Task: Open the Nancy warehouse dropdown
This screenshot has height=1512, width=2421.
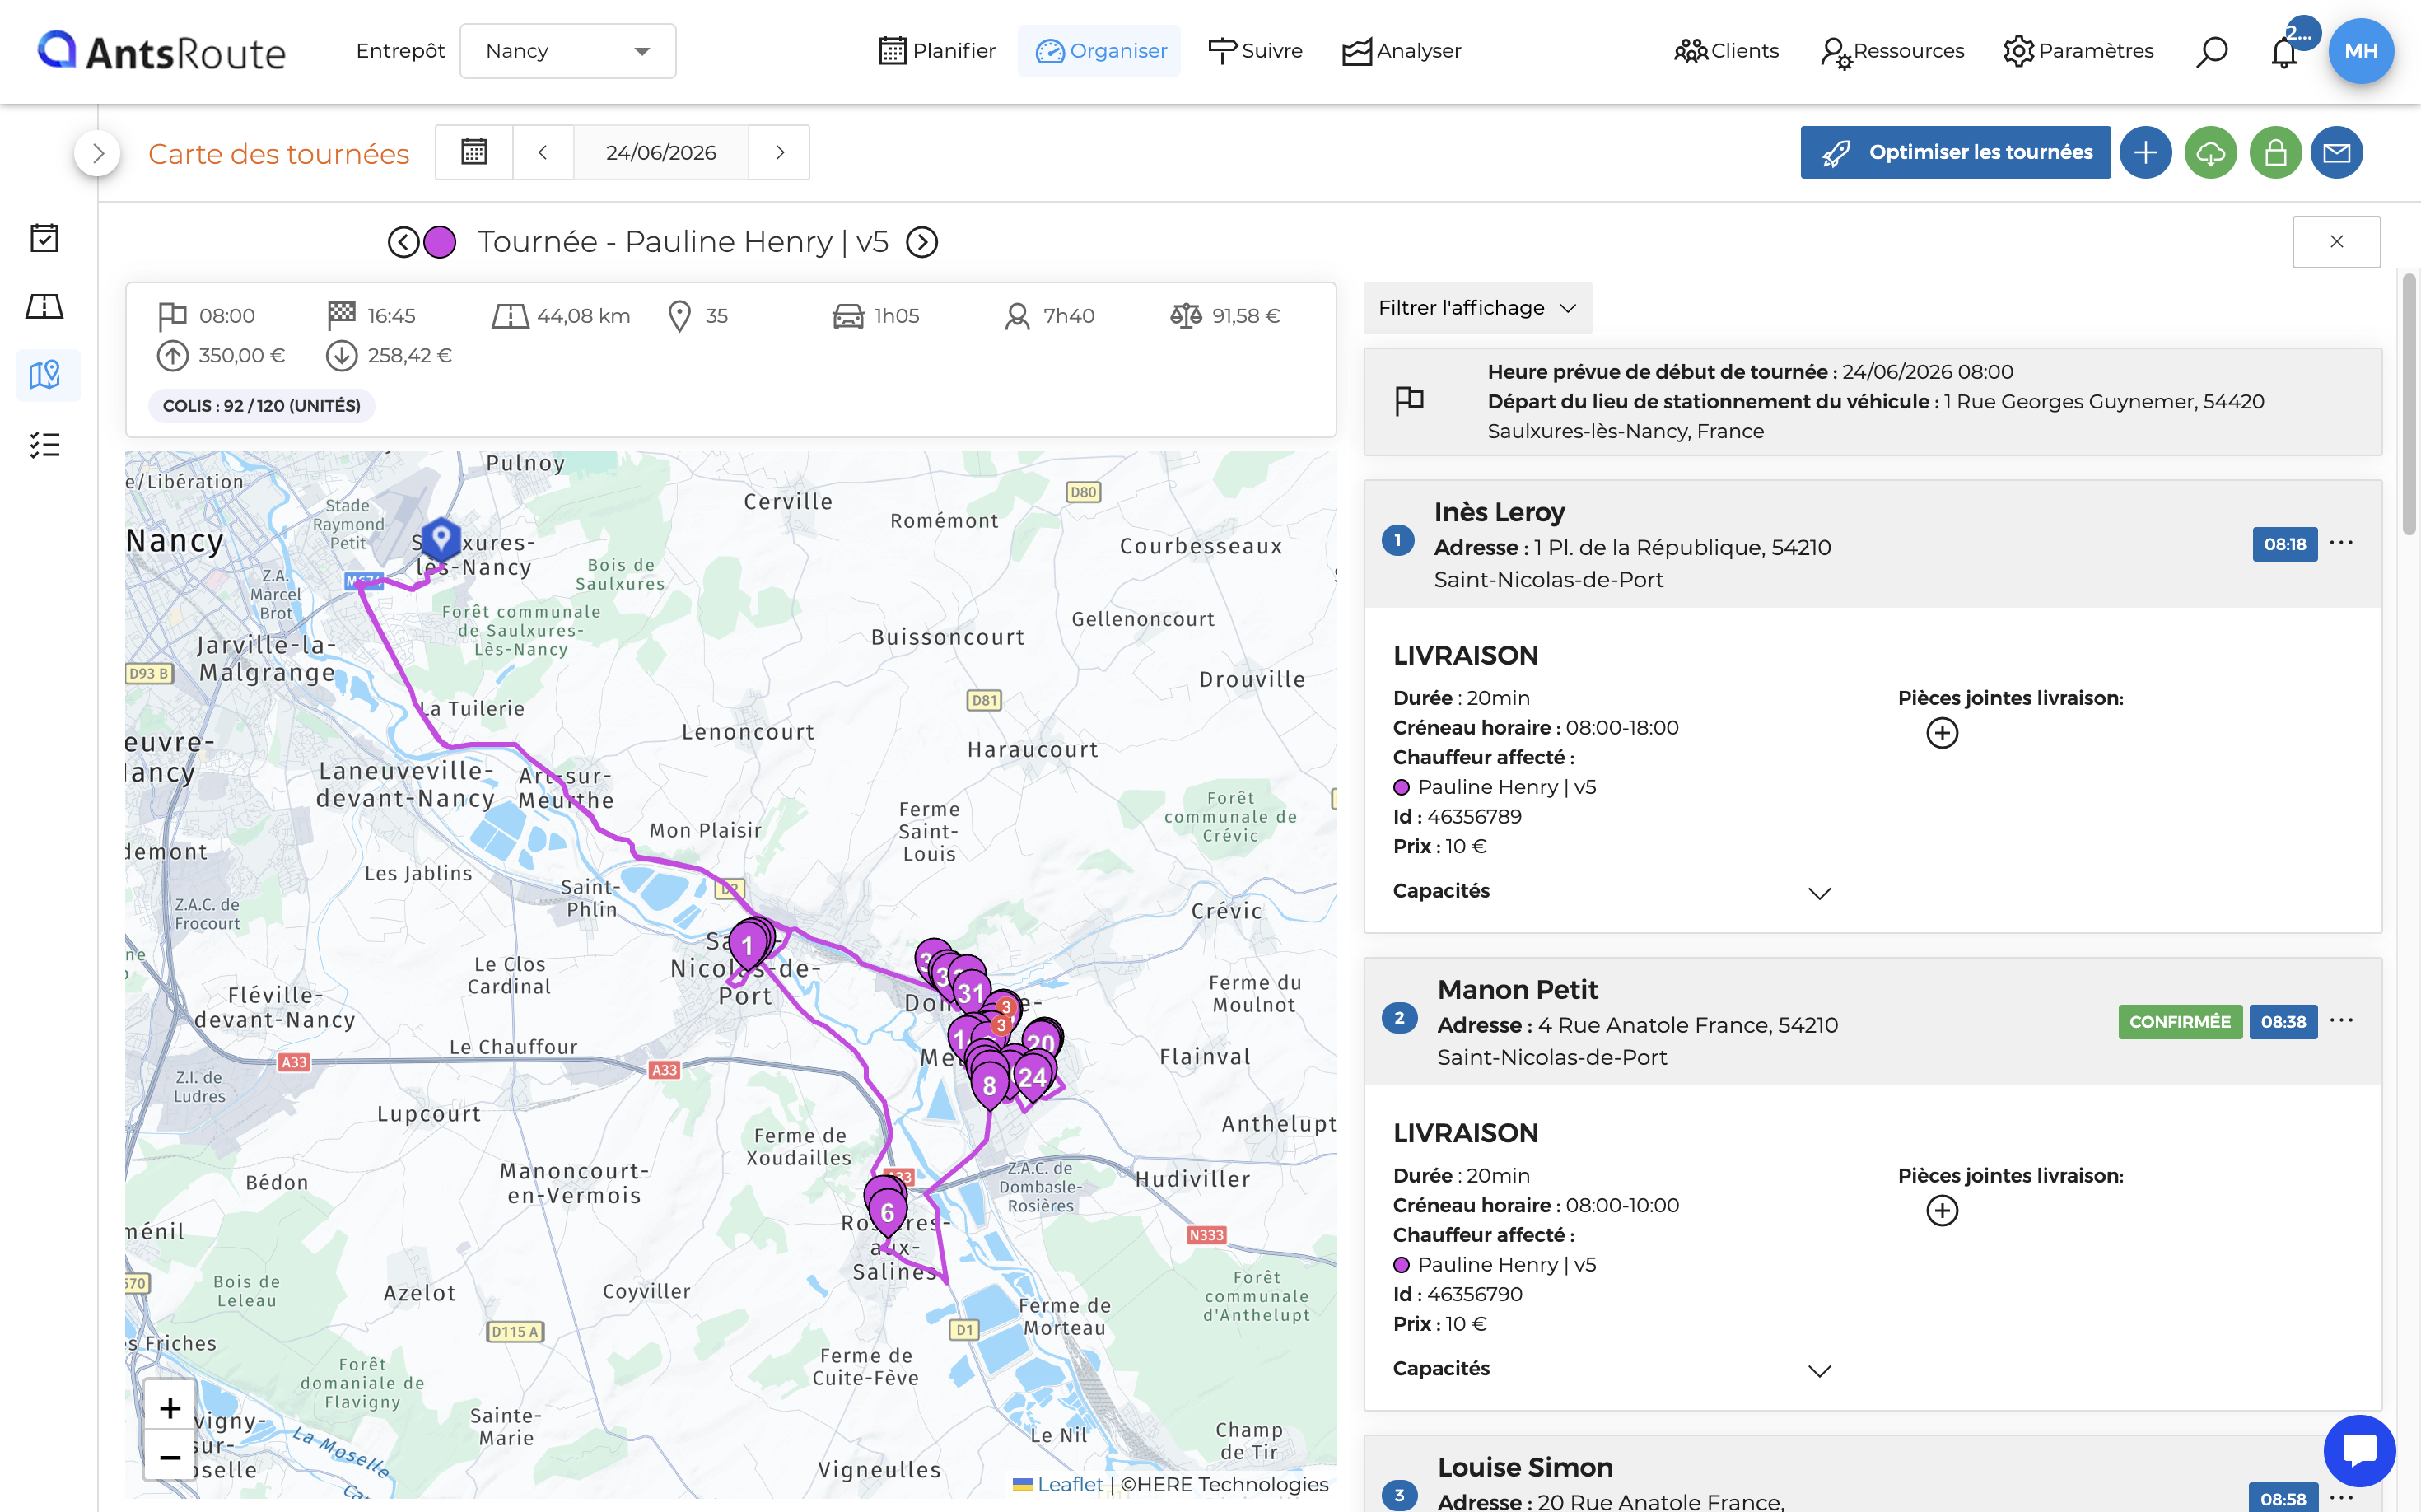Action: (x=567, y=51)
